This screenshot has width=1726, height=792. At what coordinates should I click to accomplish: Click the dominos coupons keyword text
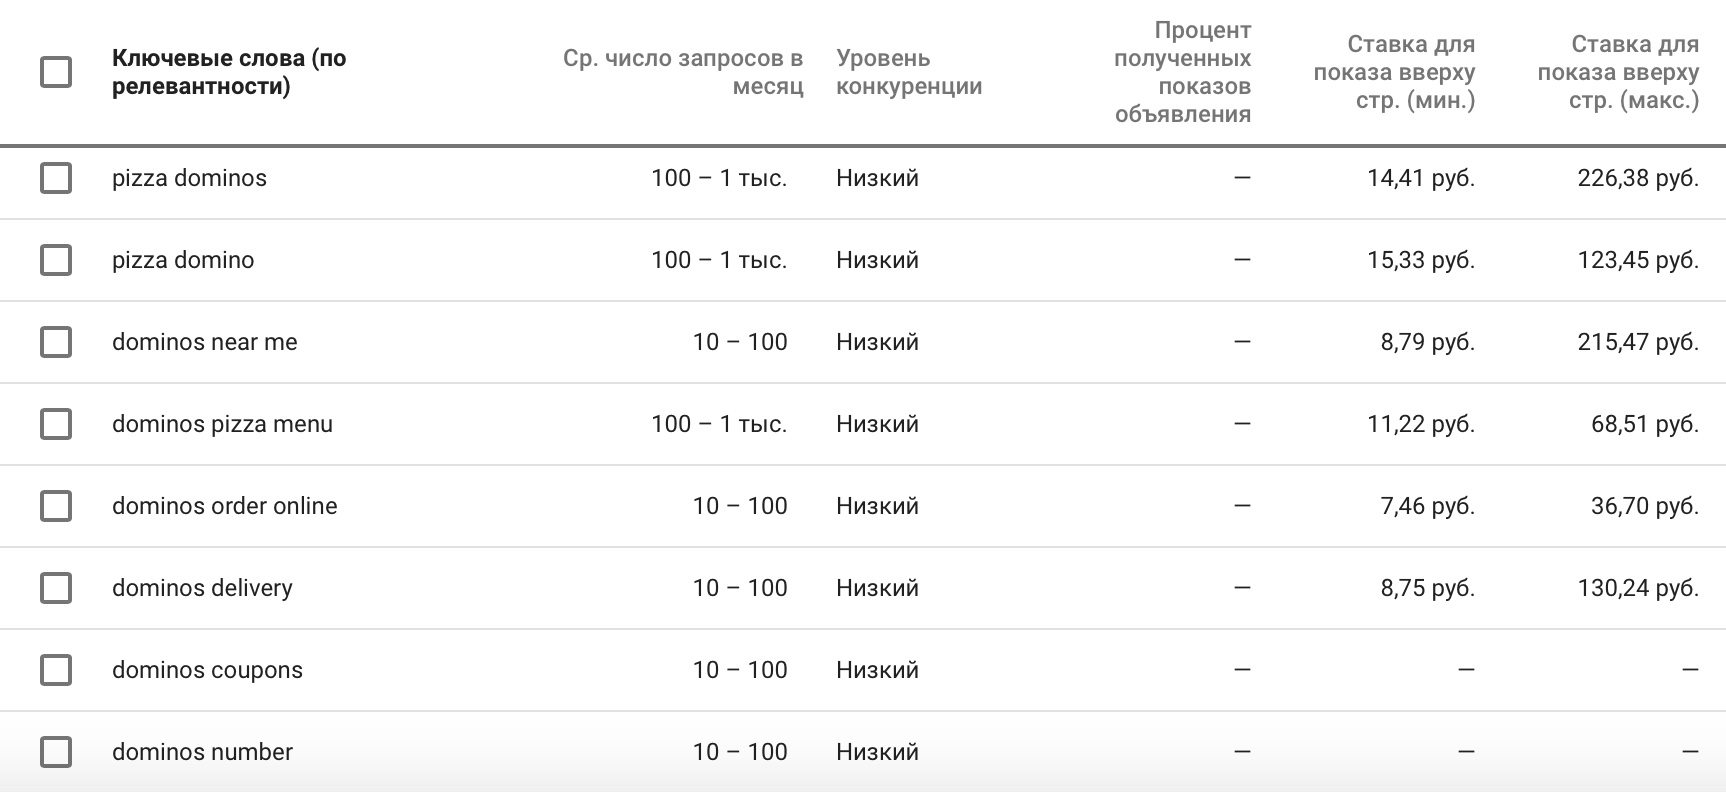(x=207, y=670)
